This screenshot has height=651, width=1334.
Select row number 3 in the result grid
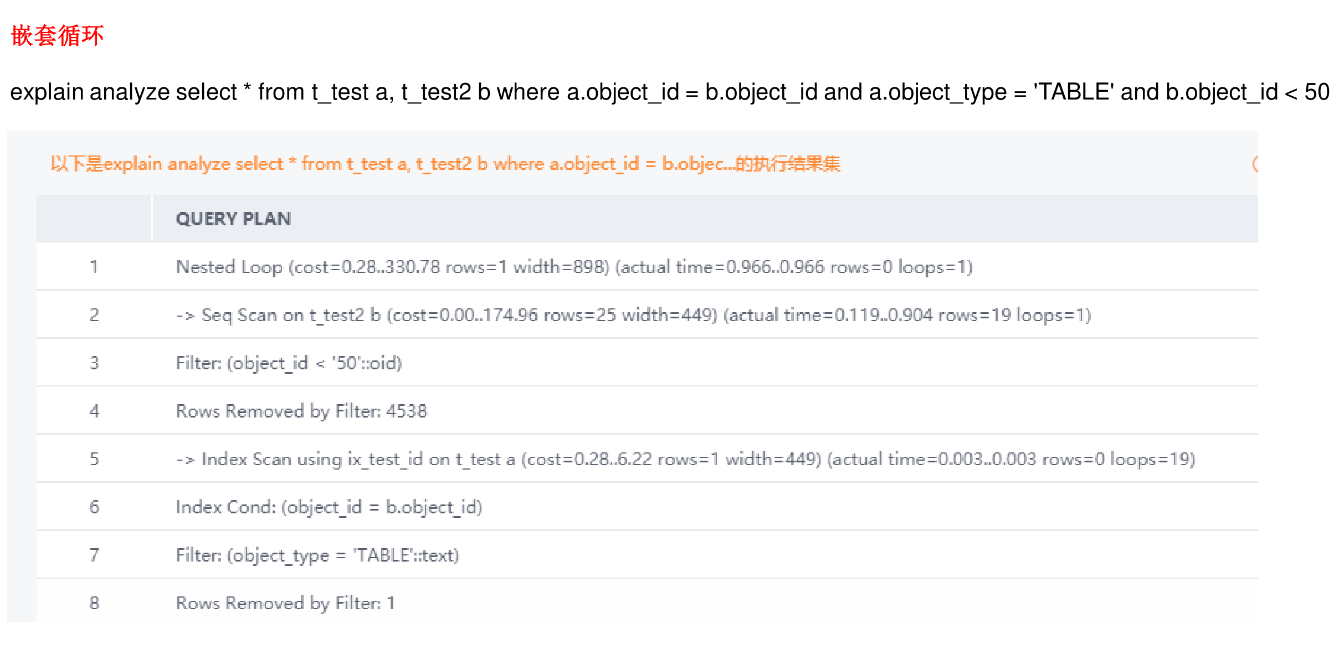94,363
